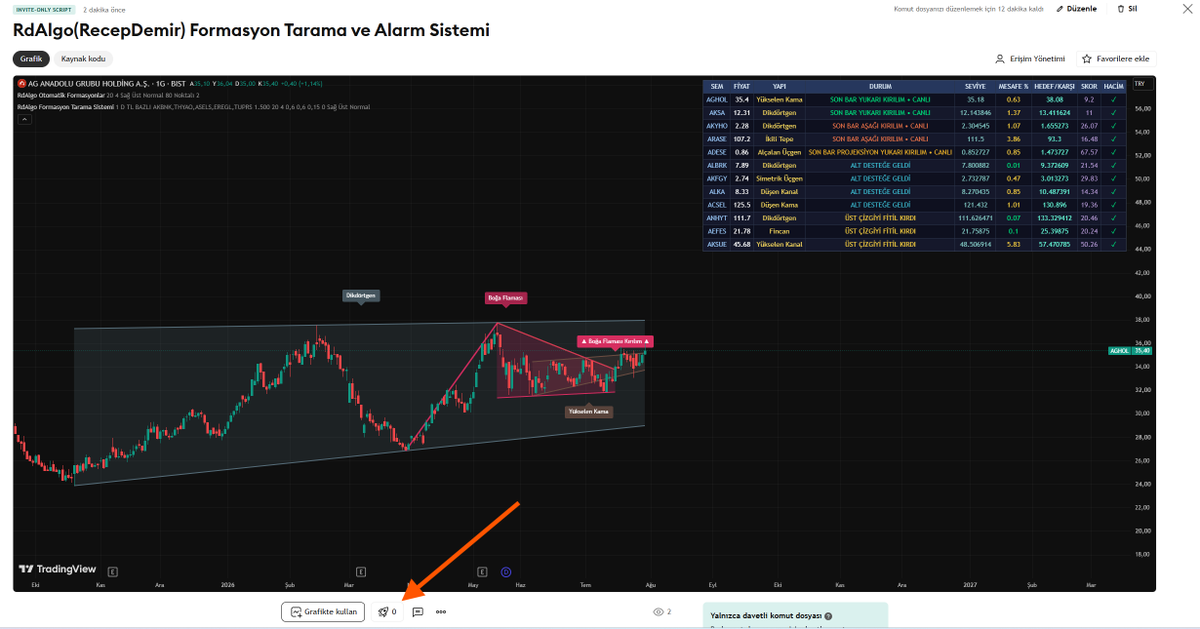1200x629 pixels.
Task: Click the E earnings marker near Kas
Action: pos(112,572)
